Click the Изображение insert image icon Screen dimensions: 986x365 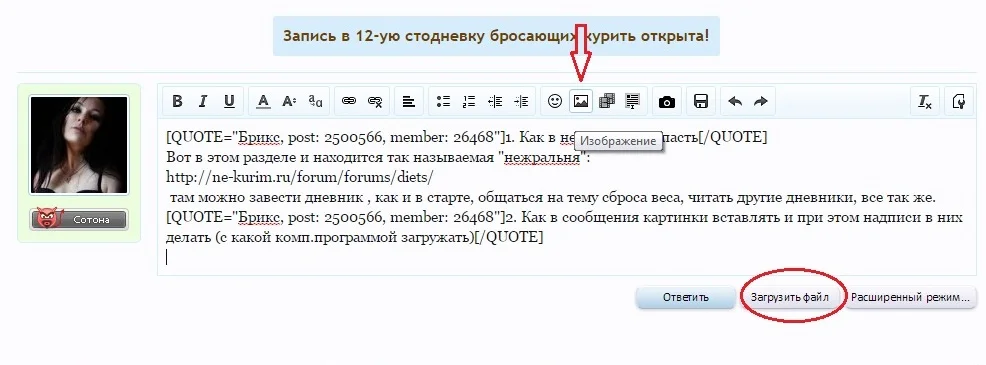[x=581, y=101]
